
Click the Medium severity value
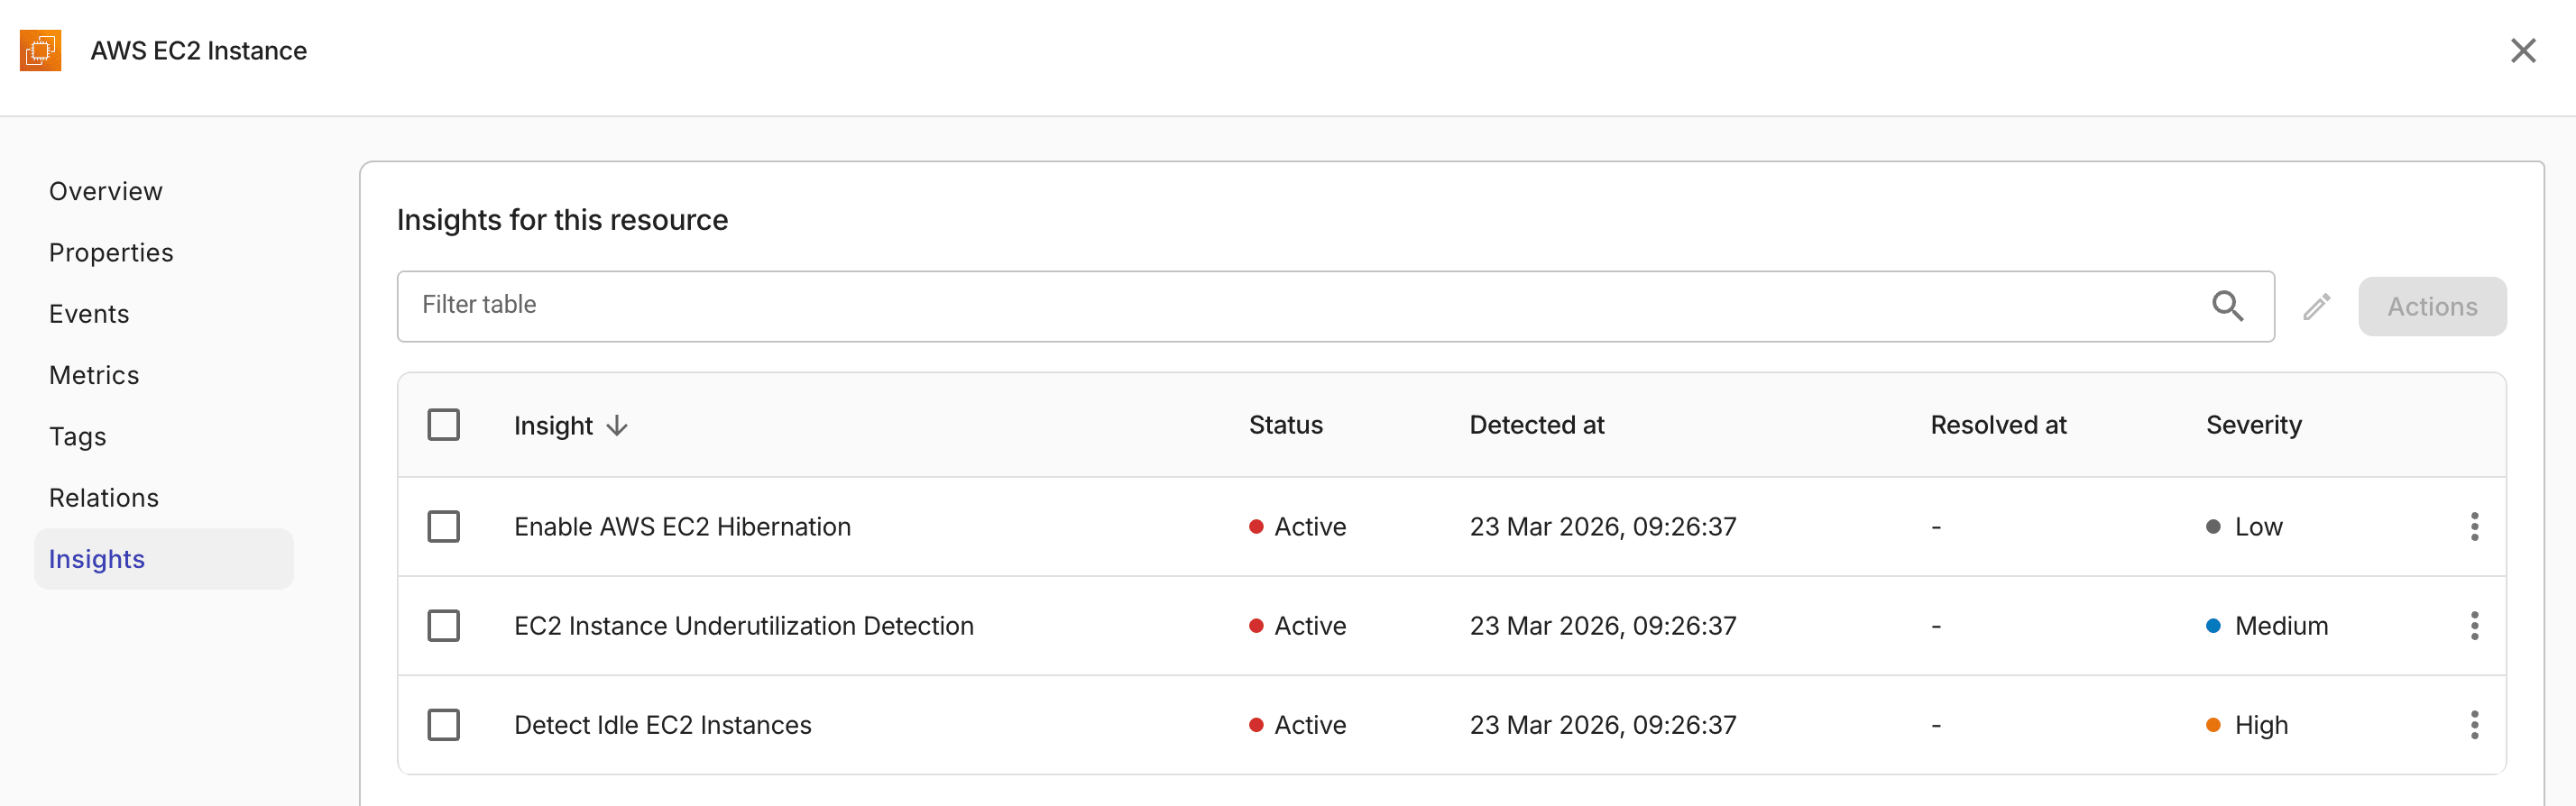coord(2266,626)
